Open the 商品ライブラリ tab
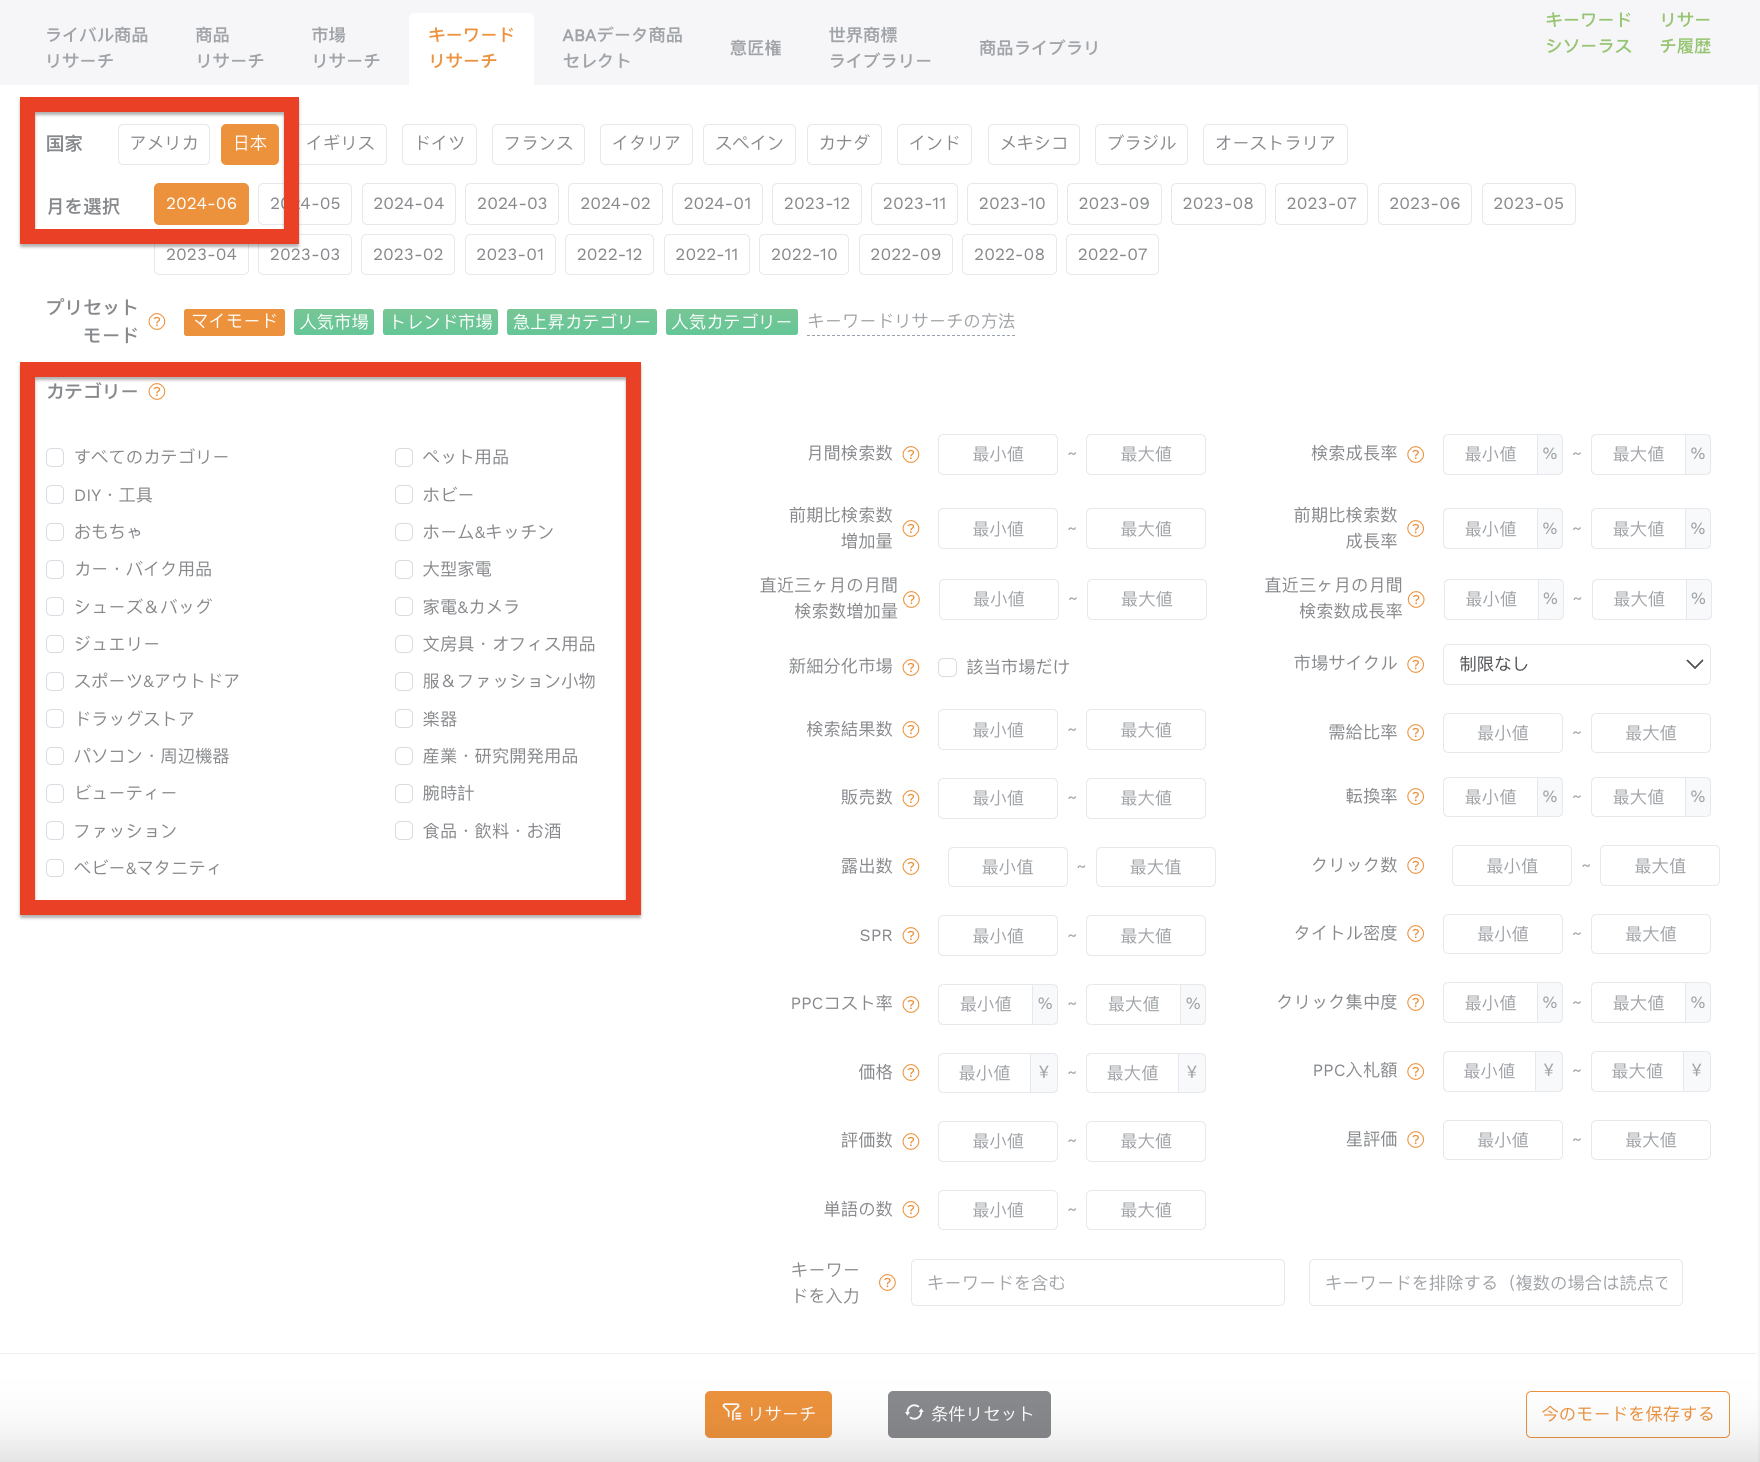Screen dimensions: 1760x1462 [1039, 48]
